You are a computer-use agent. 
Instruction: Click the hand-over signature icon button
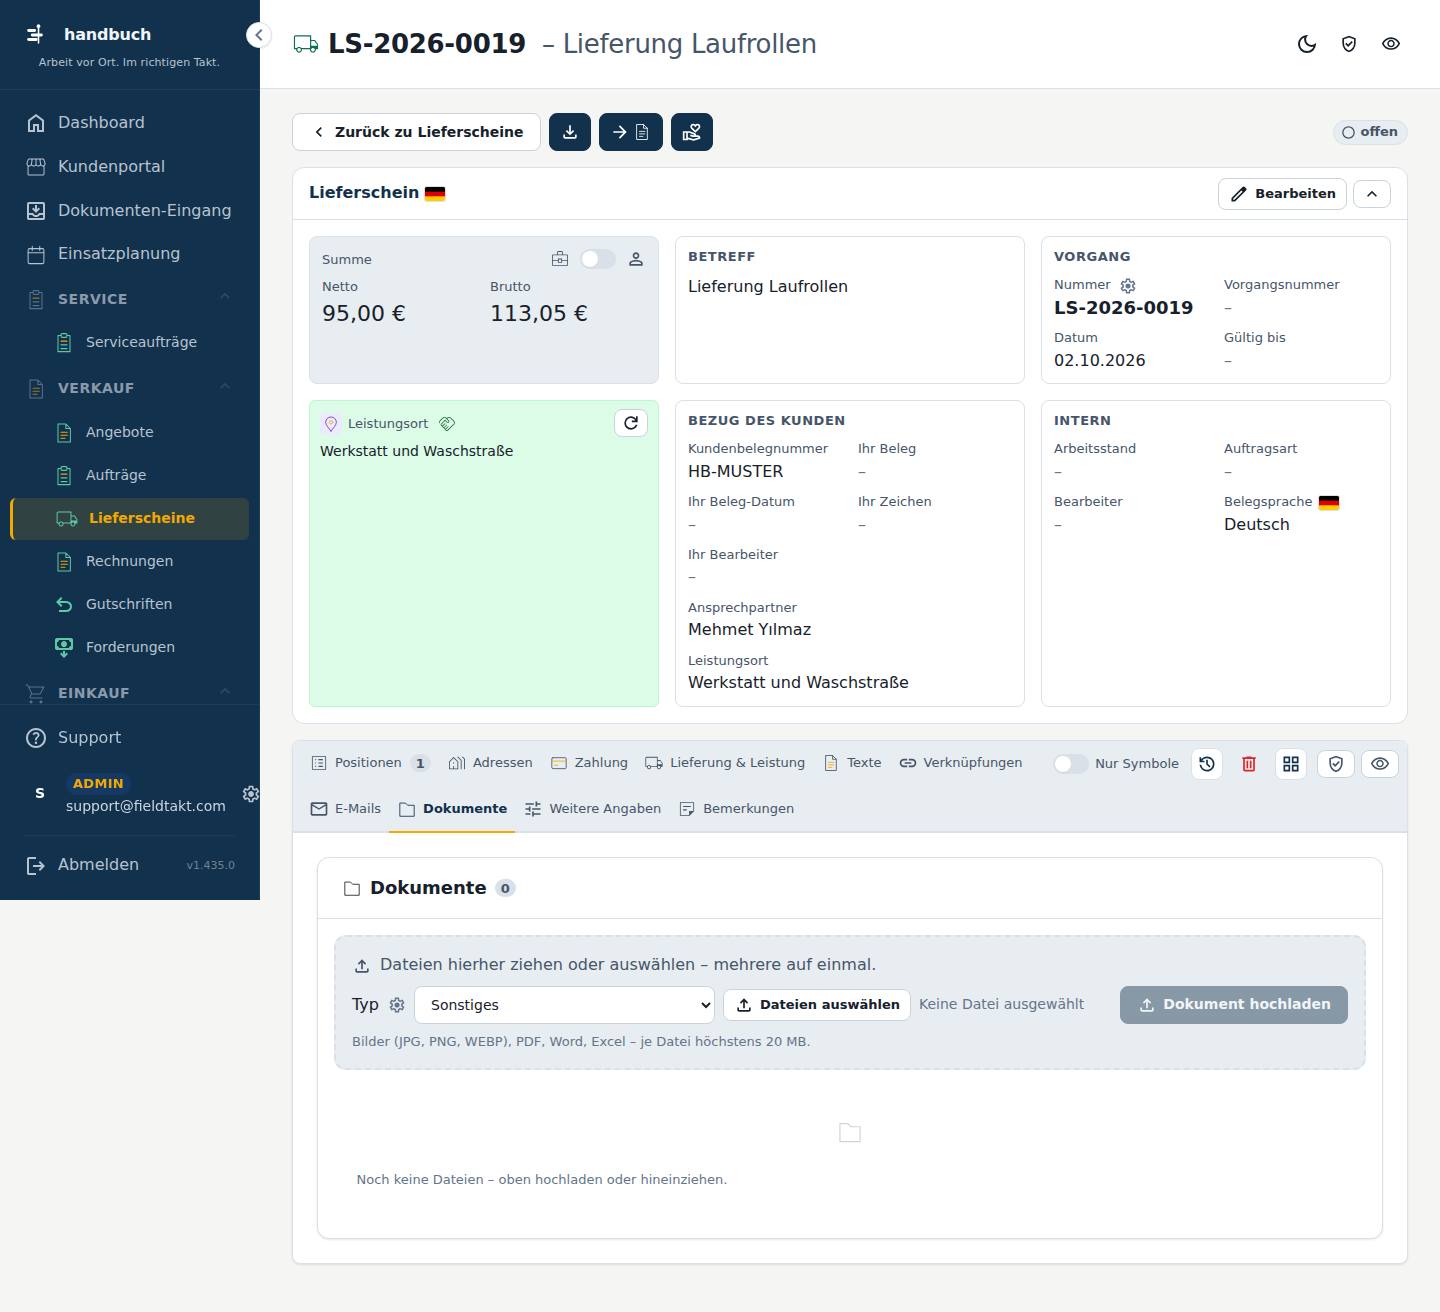(x=692, y=132)
